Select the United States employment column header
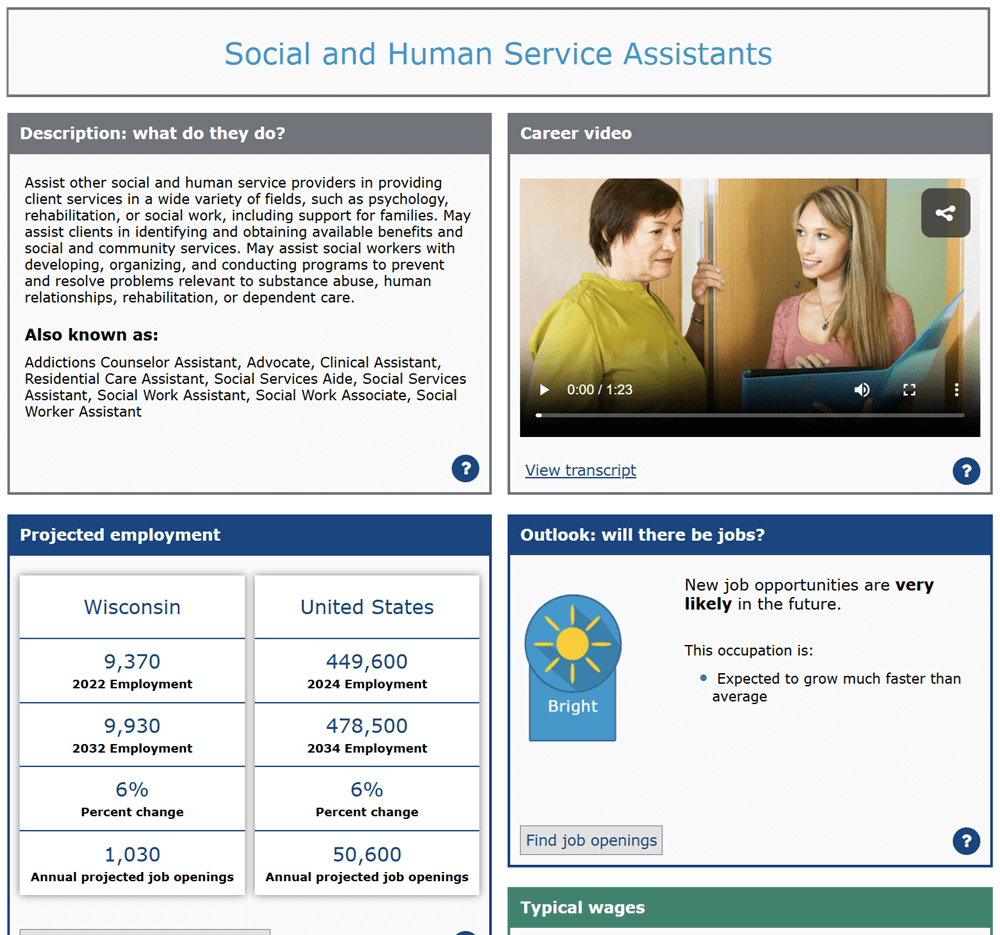Viewport: 1000px width, 935px height. [366, 608]
